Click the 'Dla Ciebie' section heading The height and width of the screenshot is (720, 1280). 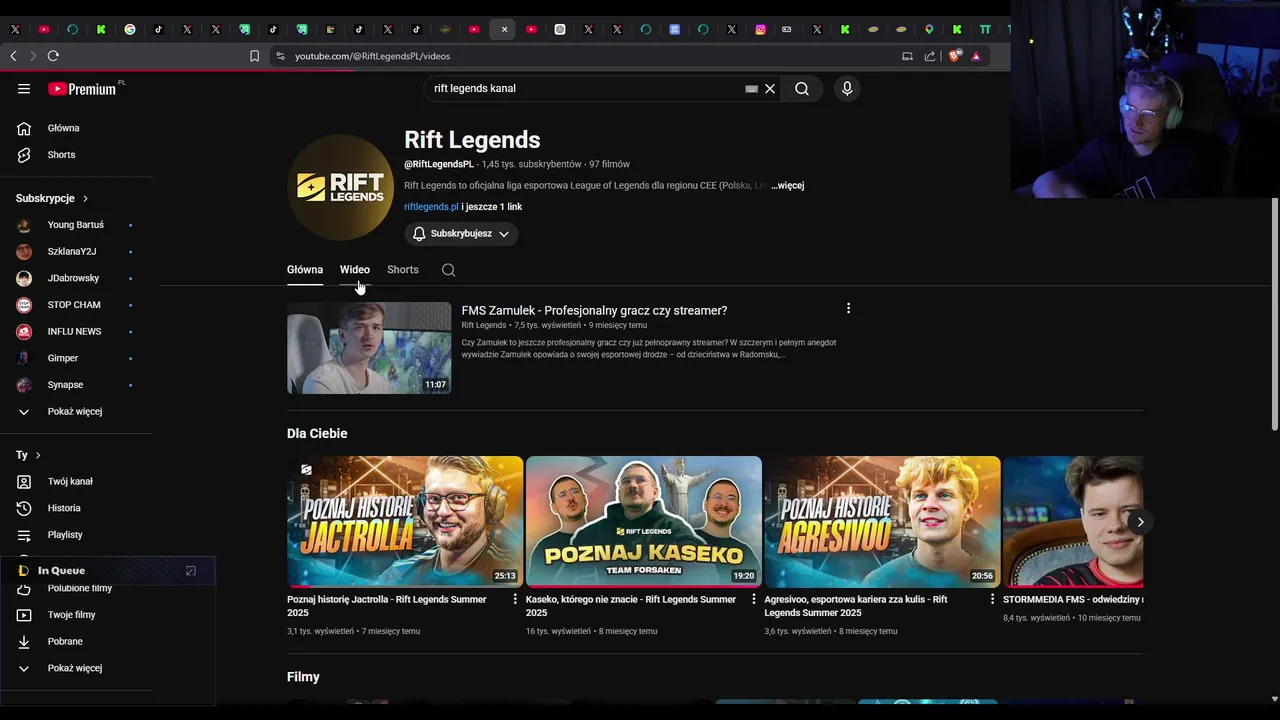coord(317,434)
